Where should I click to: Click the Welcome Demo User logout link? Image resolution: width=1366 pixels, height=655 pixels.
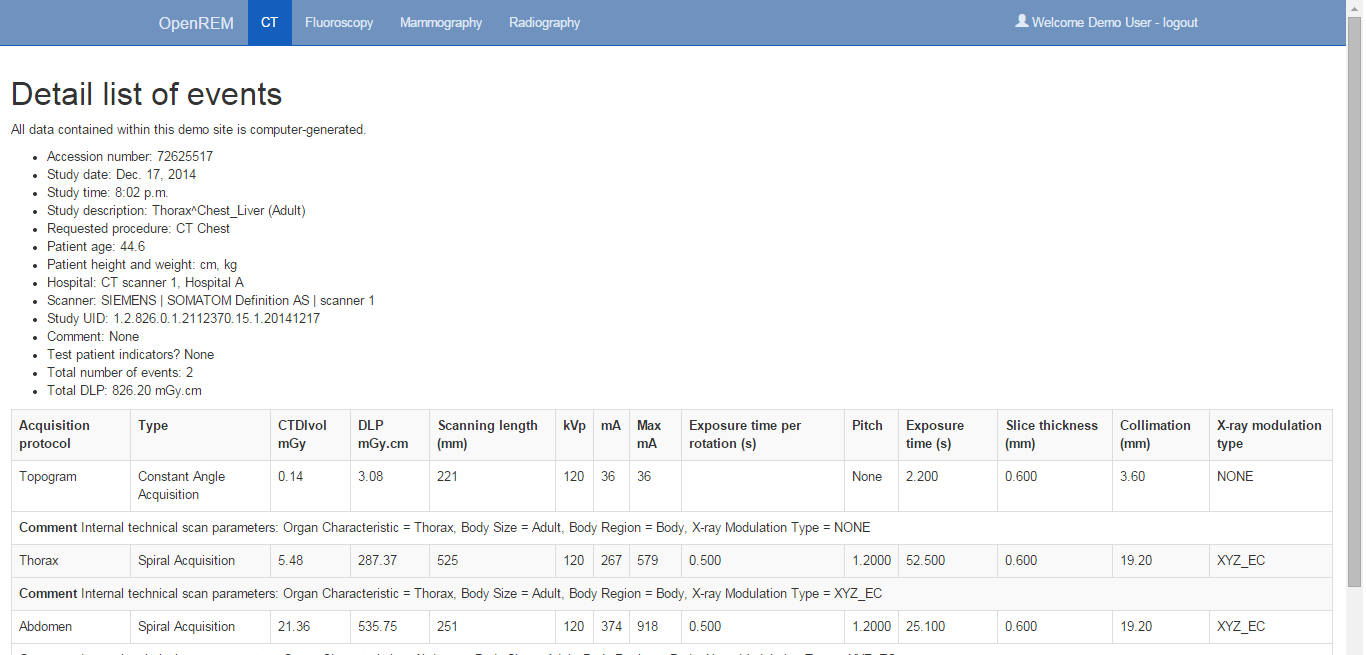click(x=1114, y=23)
